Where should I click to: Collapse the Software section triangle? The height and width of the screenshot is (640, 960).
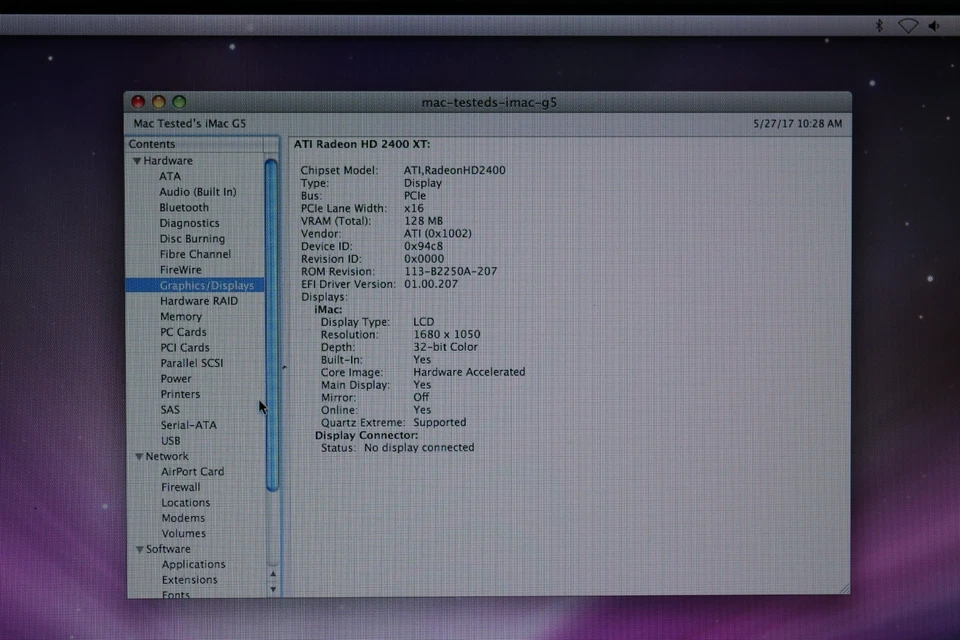[x=139, y=548]
